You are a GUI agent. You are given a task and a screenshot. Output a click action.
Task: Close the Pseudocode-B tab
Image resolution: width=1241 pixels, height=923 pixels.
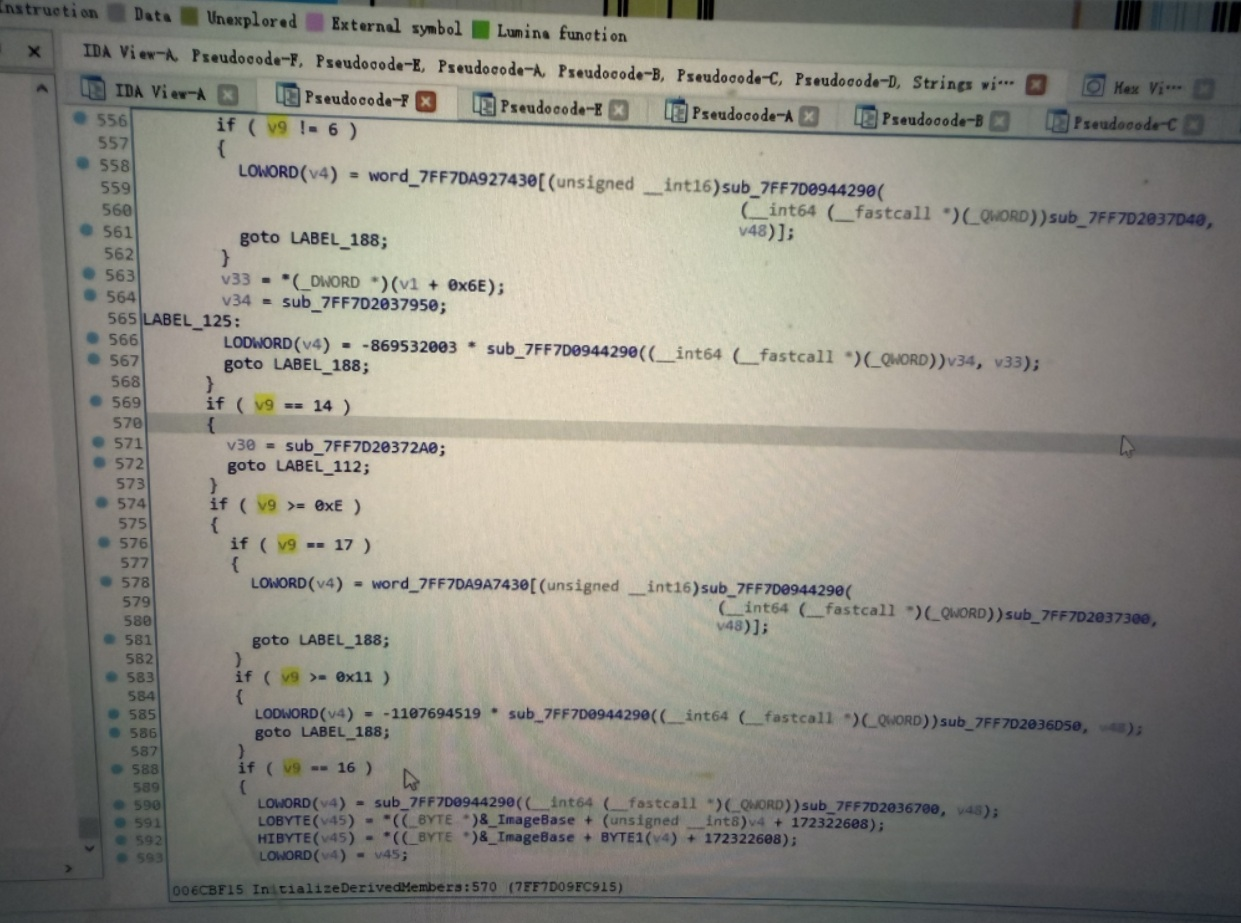tap(998, 122)
